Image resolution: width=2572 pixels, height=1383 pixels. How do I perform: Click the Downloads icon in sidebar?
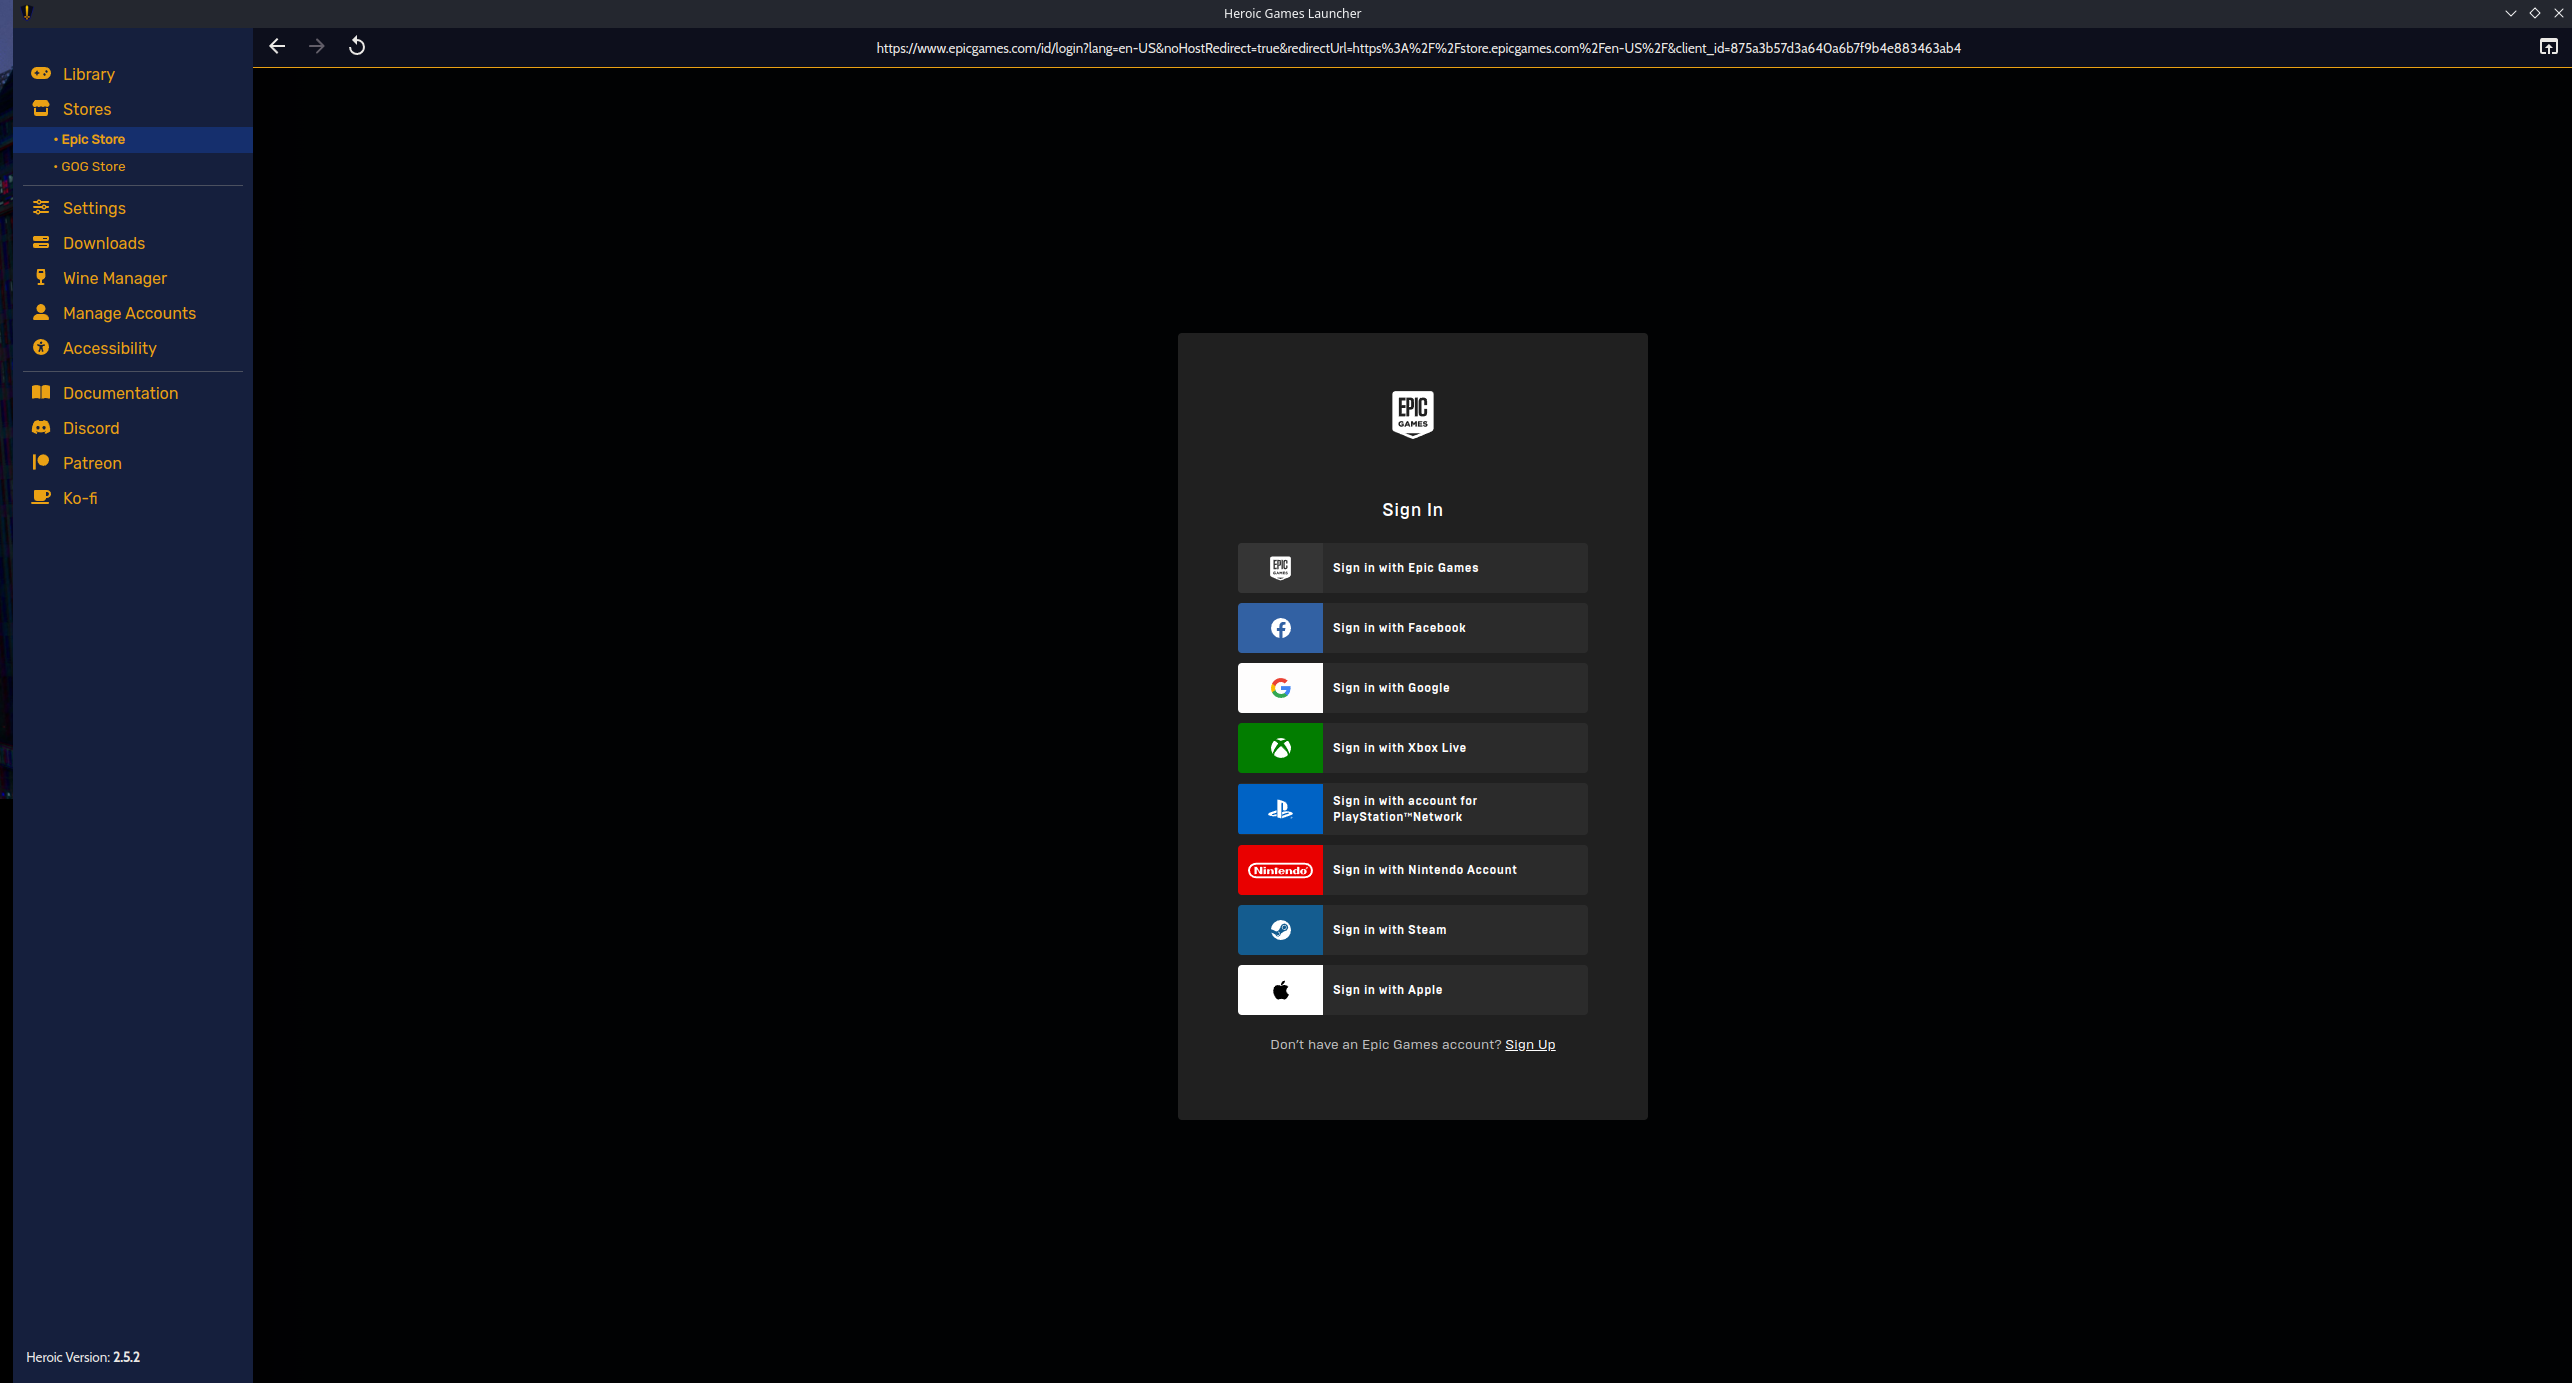click(x=41, y=242)
